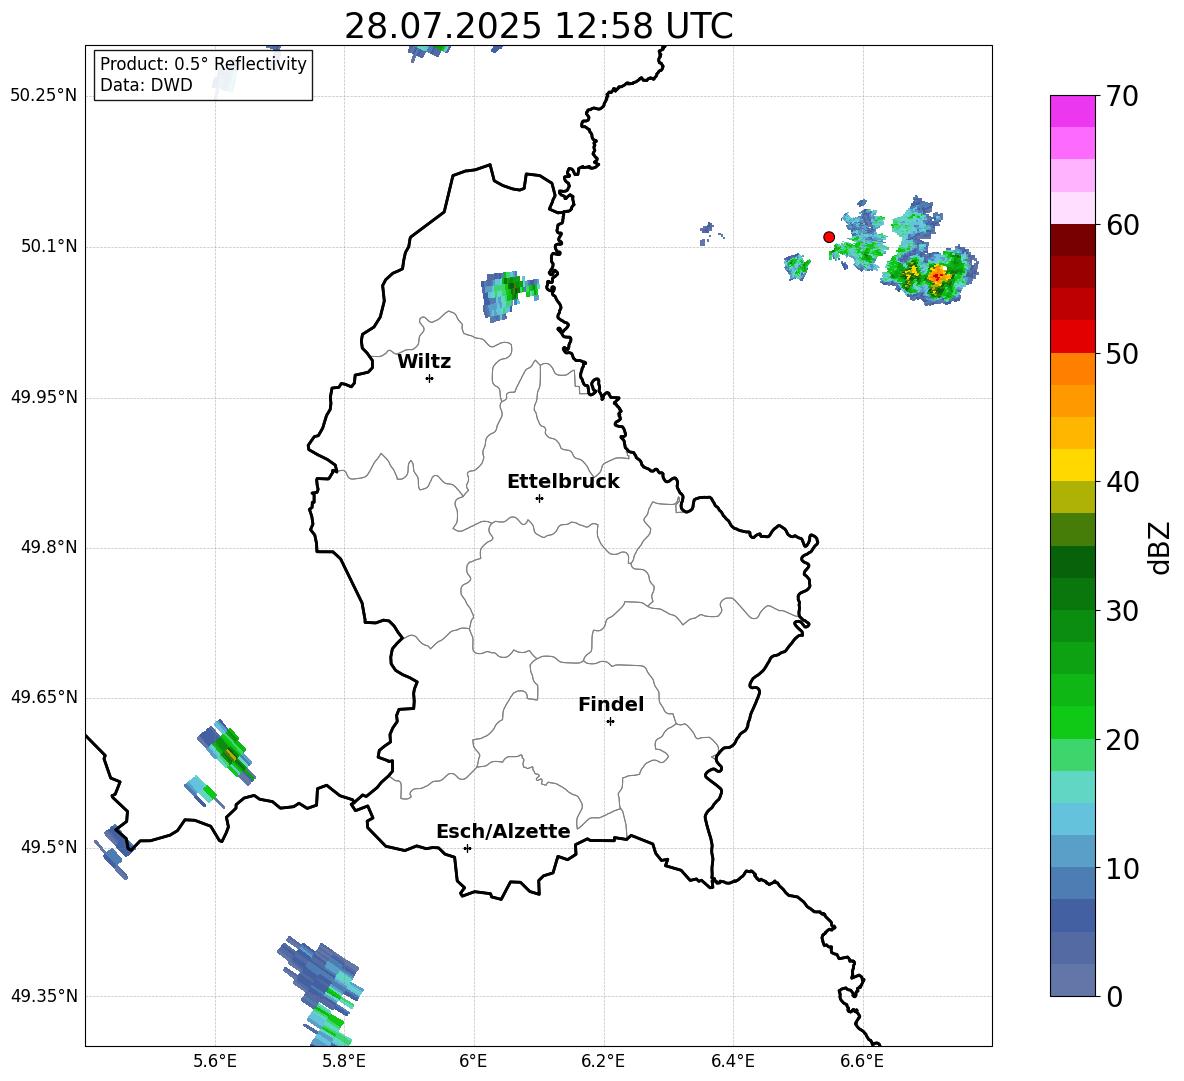Click the 50.25°N latitude label
Viewport: 1184px width, 1081px height.
click(44, 96)
